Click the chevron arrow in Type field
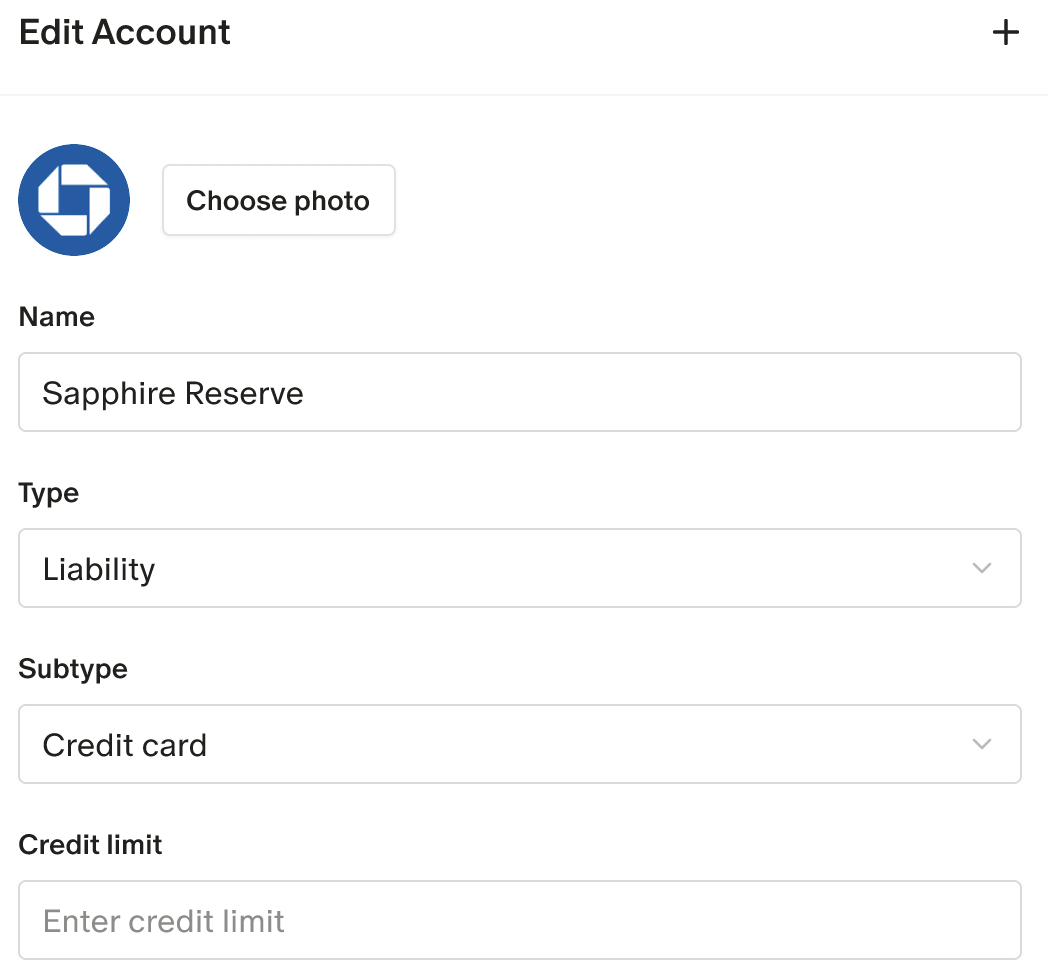This screenshot has width=1048, height=976. [x=982, y=568]
